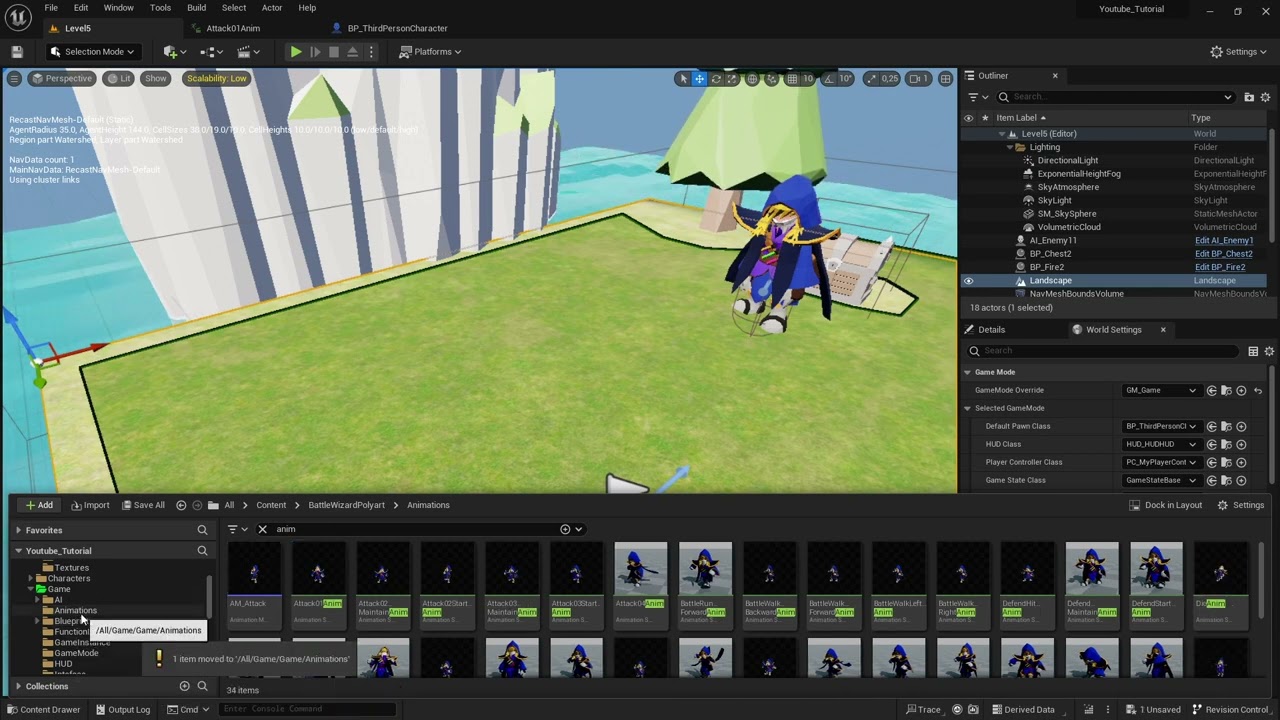This screenshot has width=1280, height=720.
Task: Click the save level floppy disk icon
Action: pos(17,52)
